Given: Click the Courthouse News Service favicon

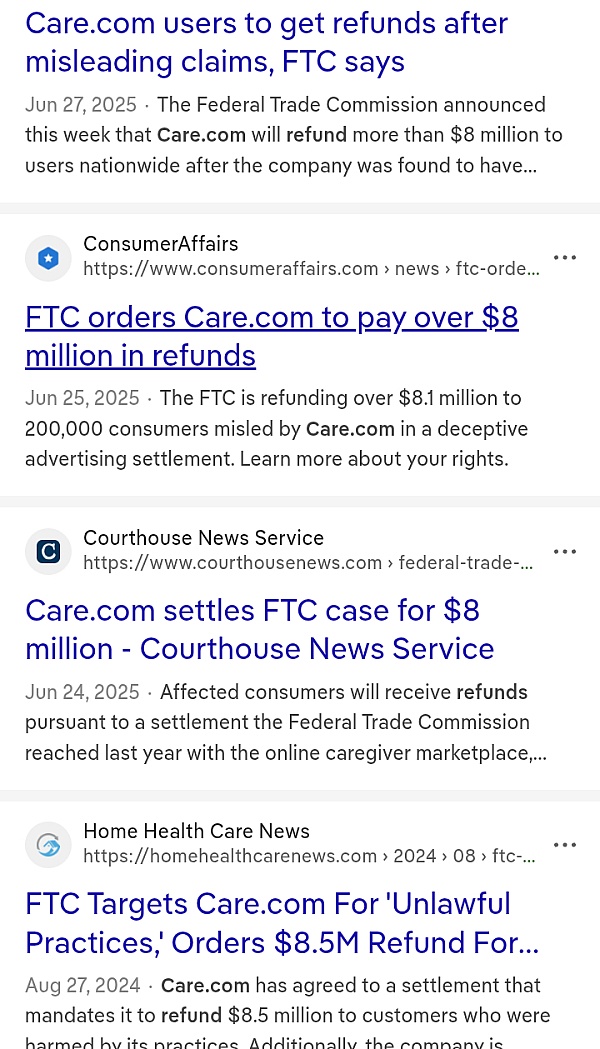Looking at the screenshot, I should click(x=48, y=551).
